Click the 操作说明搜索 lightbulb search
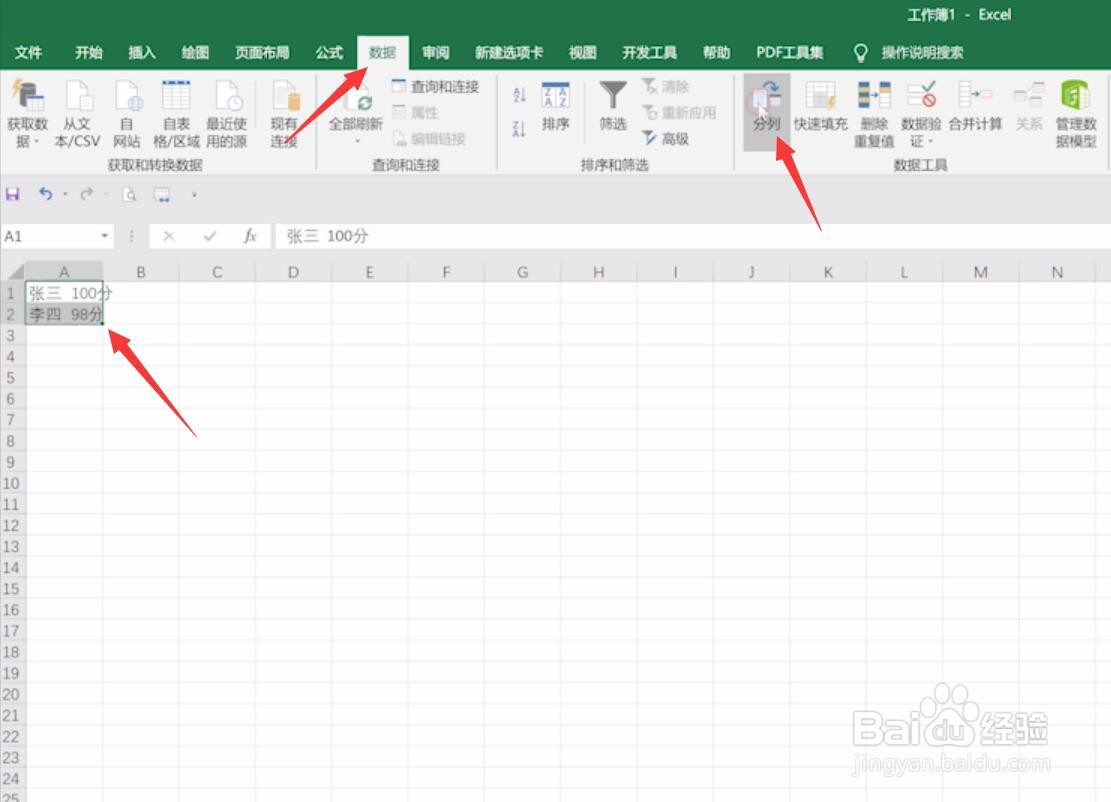 (910, 52)
